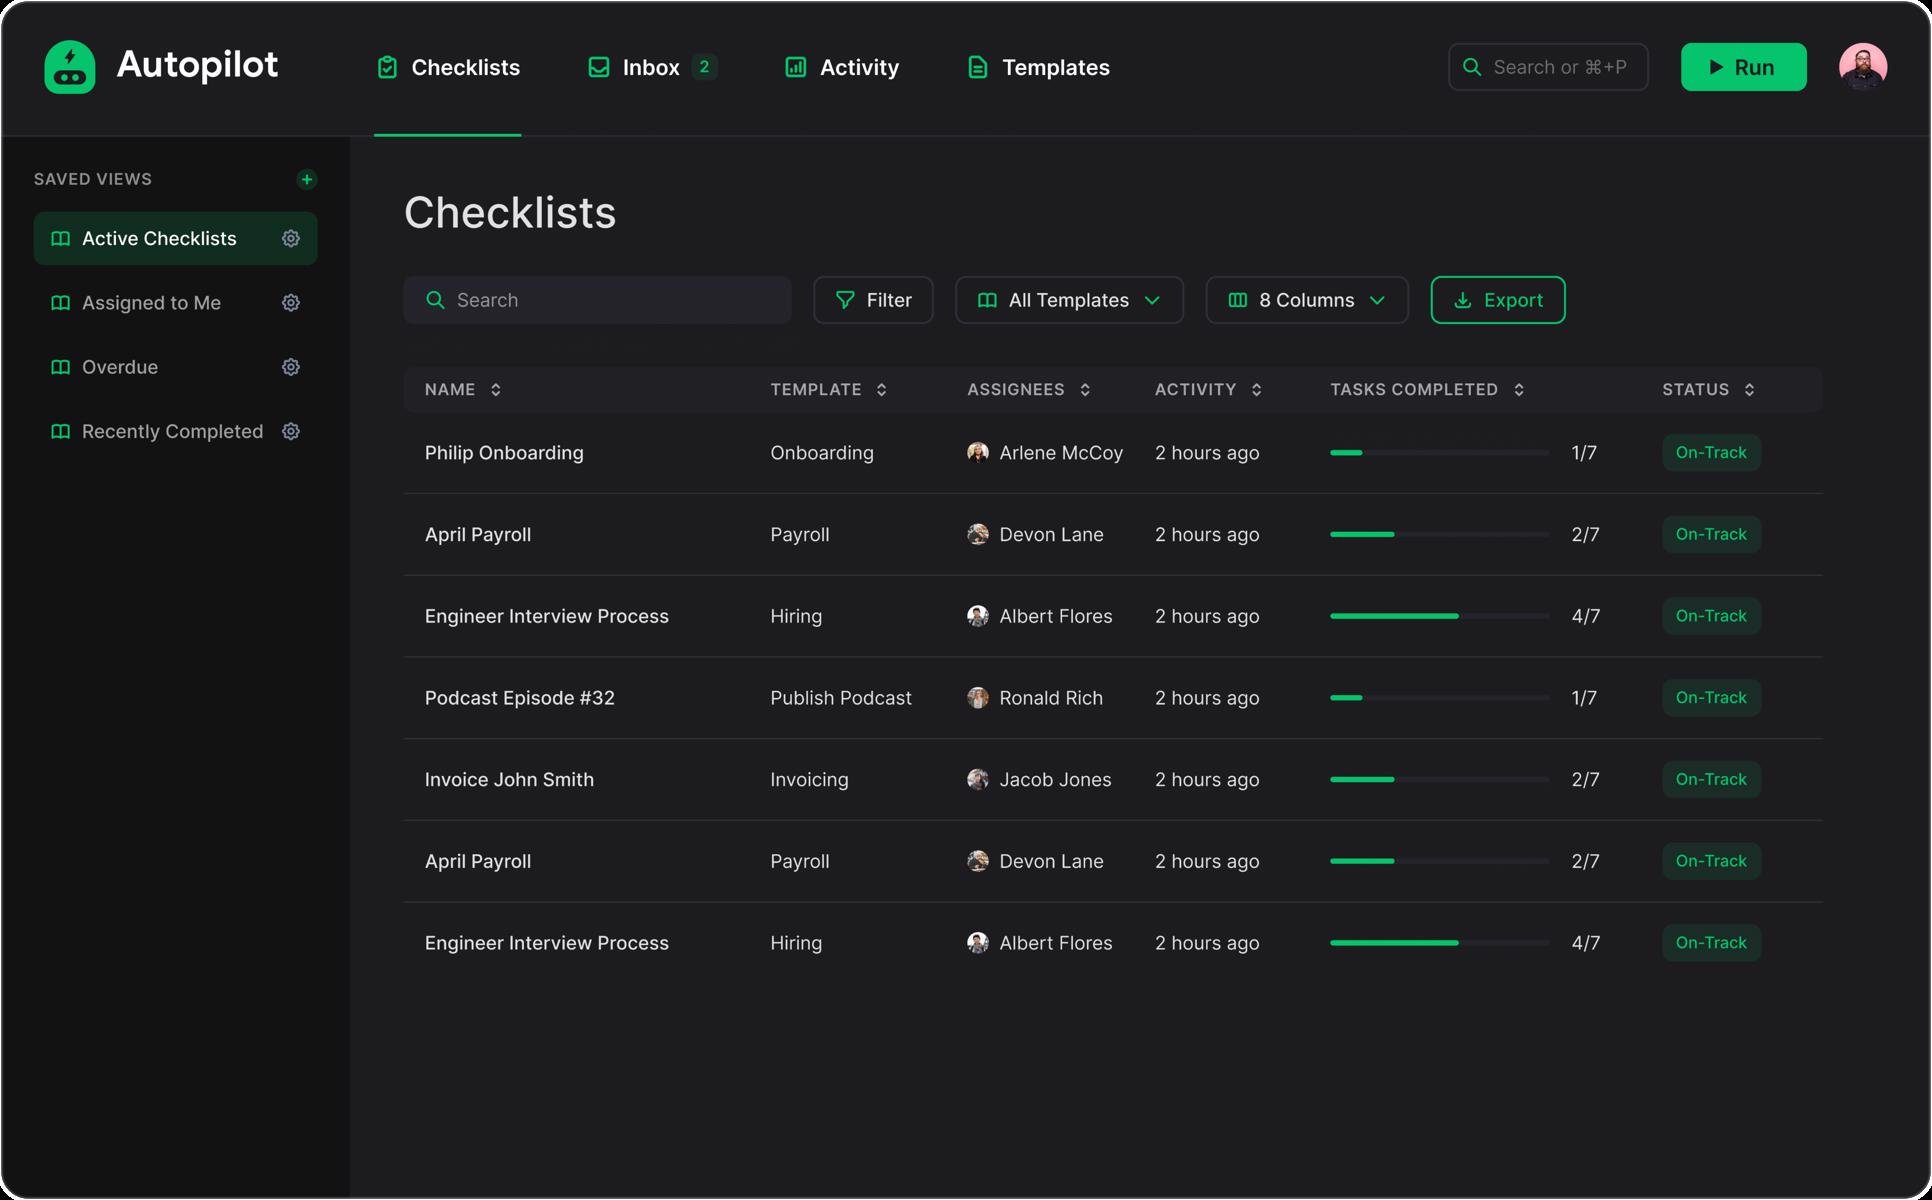Click the Checklists page heading
Viewport: 1932px width, 1200px height.
(510, 212)
